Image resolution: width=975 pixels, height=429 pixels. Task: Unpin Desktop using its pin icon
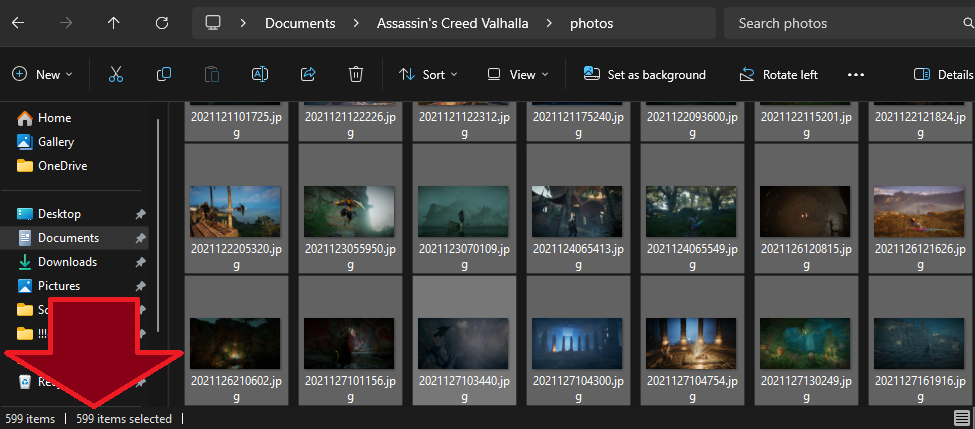point(141,214)
